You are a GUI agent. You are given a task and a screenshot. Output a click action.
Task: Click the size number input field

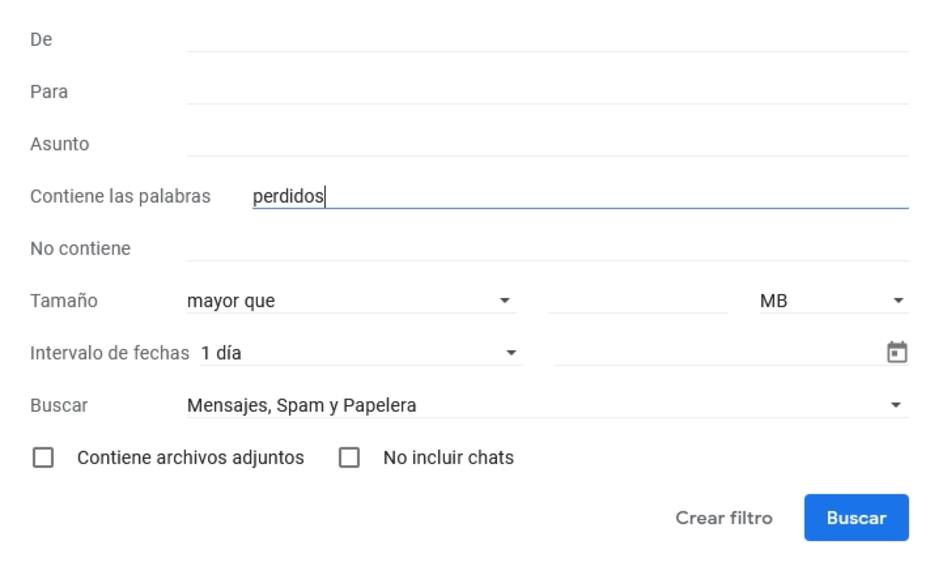pos(638,301)
